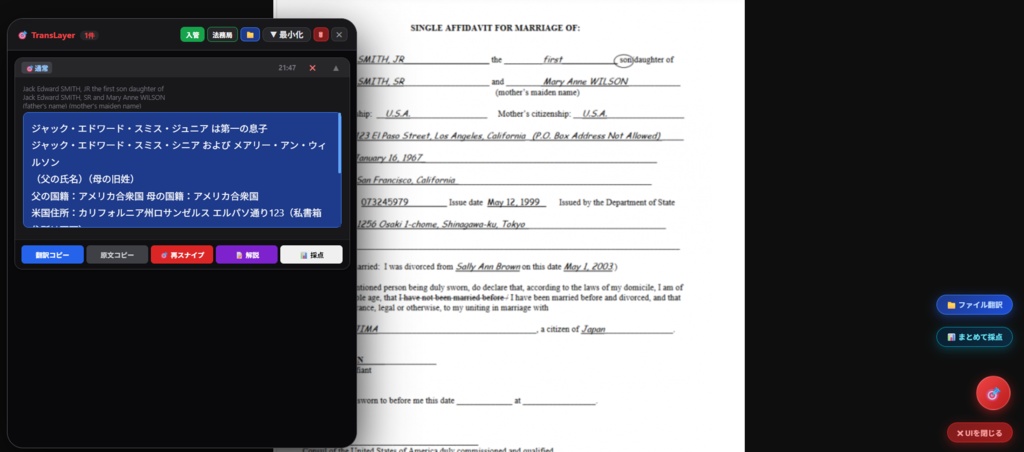Click the 1件 count badge
The height and width of the screenshot is (452, 1024).
click(x=89, y=35)
